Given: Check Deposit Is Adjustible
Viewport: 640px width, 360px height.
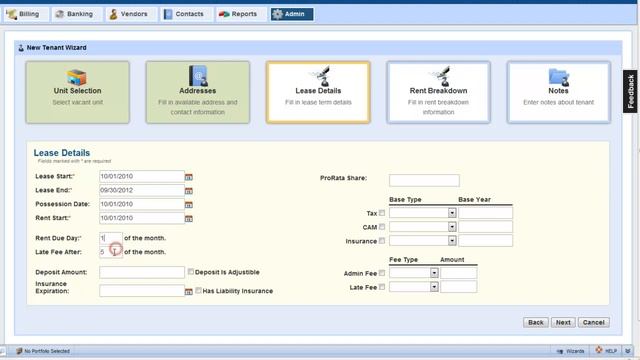Looking at the screenshot, I should [x=191, y=271].
